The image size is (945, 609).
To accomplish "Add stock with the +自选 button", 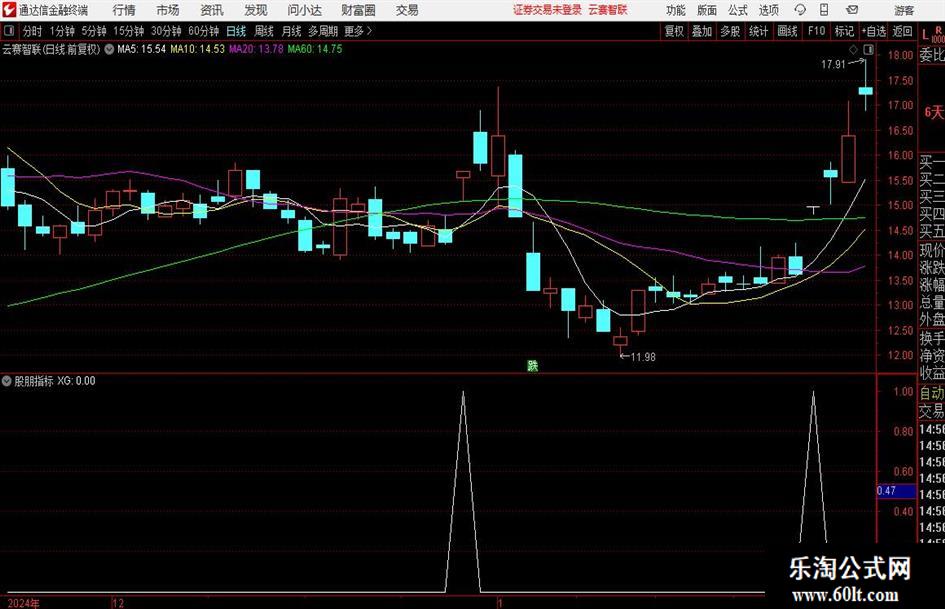I will click(874, 31).
